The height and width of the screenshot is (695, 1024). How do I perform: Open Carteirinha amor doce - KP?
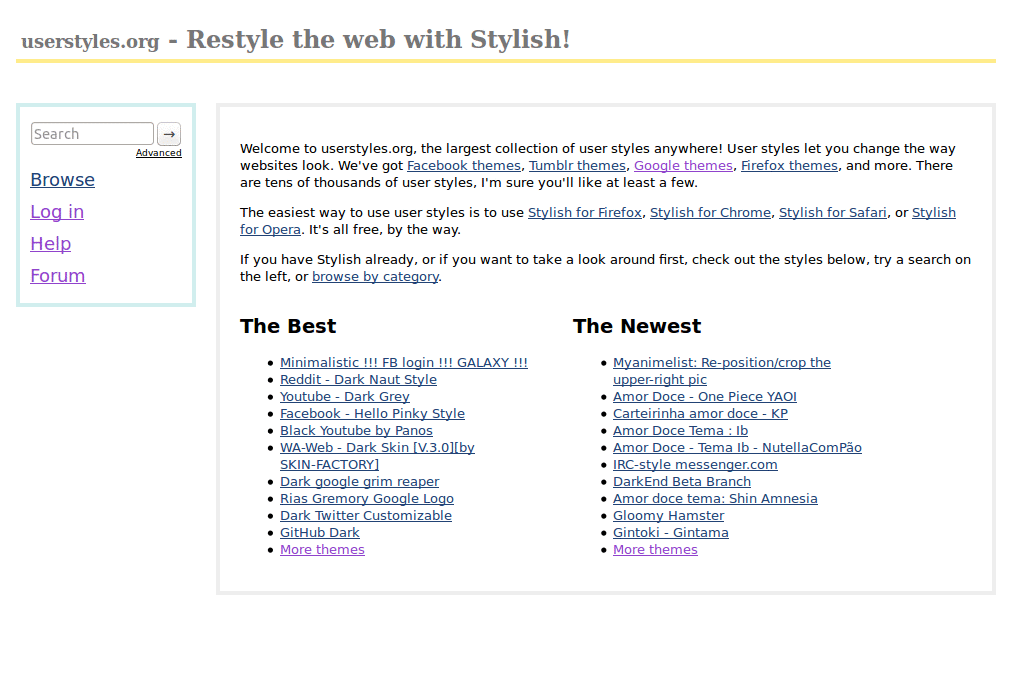(x=700, y=413)
